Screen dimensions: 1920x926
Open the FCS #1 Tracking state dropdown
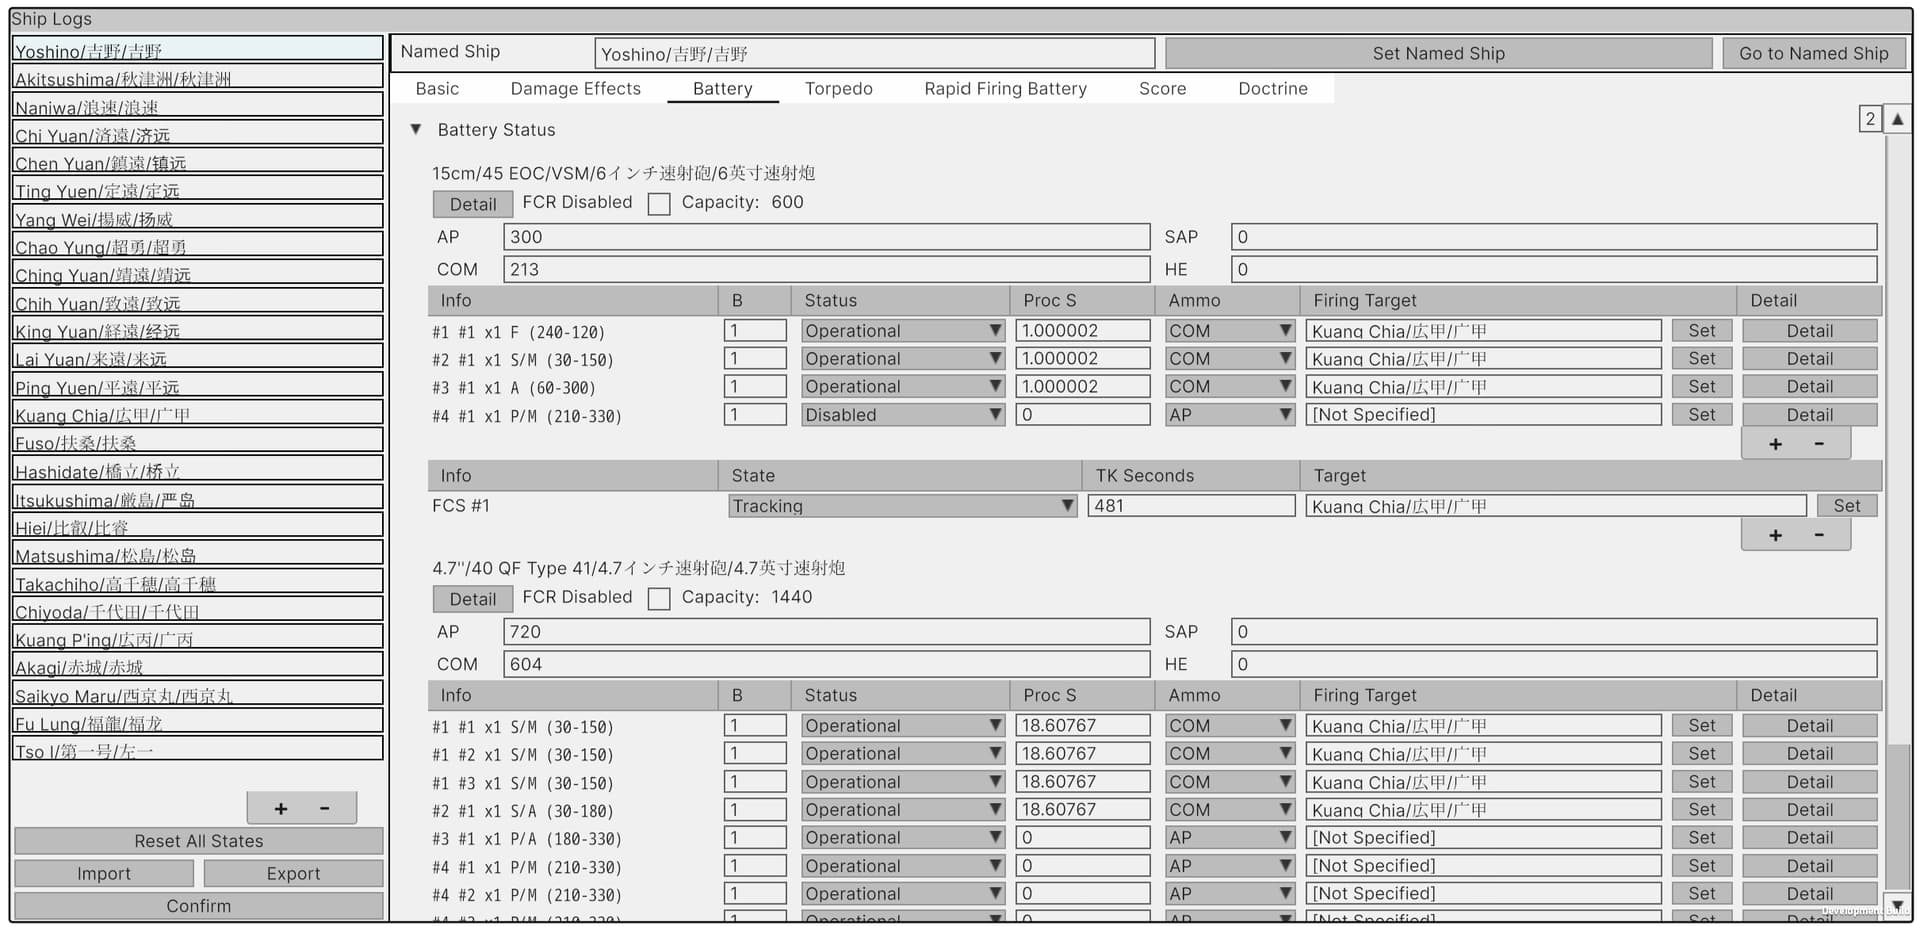[902, 506]
